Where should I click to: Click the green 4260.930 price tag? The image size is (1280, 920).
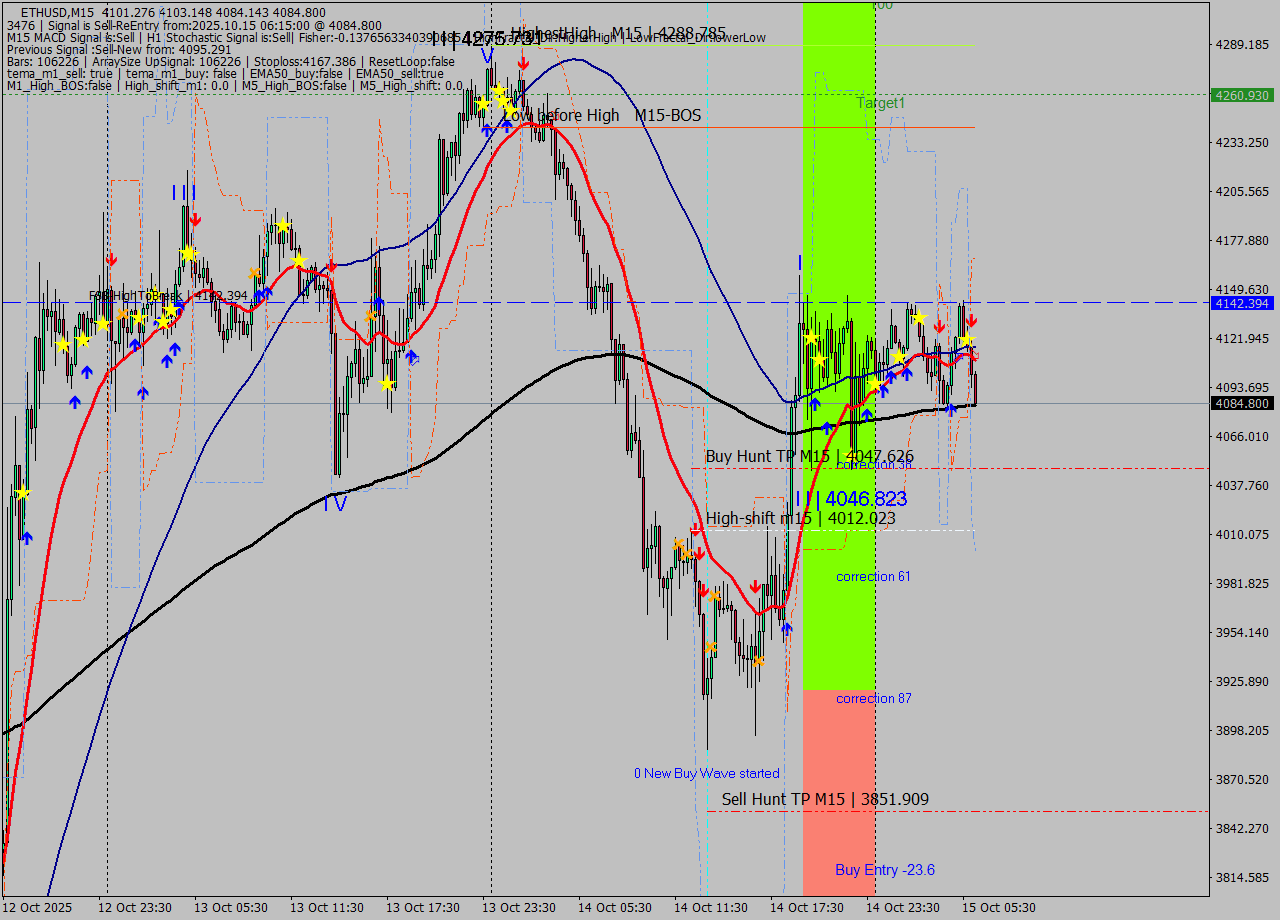[x=1241, y=95]
